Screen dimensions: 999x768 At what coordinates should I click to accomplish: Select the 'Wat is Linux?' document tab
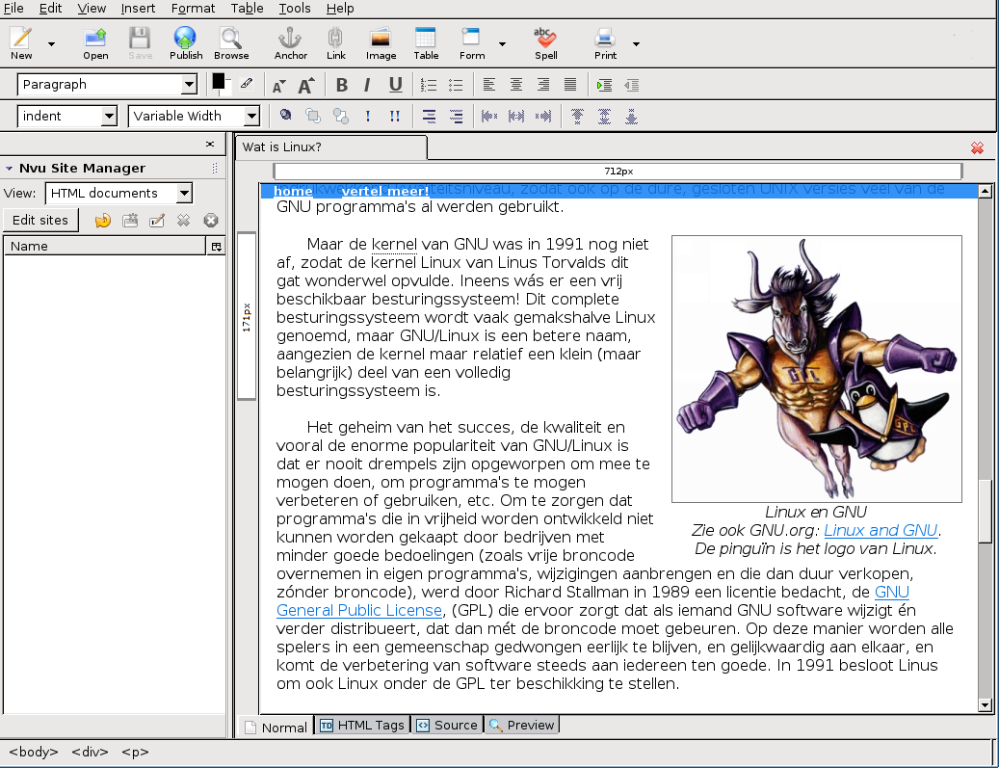(331, 147)
